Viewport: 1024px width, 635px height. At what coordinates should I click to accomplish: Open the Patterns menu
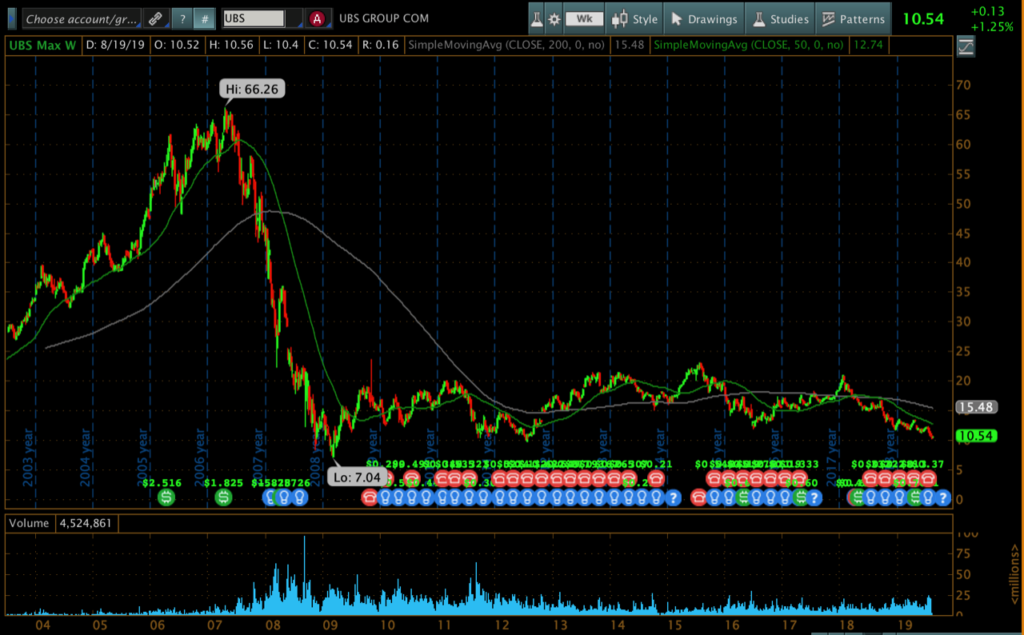point(853,19)
